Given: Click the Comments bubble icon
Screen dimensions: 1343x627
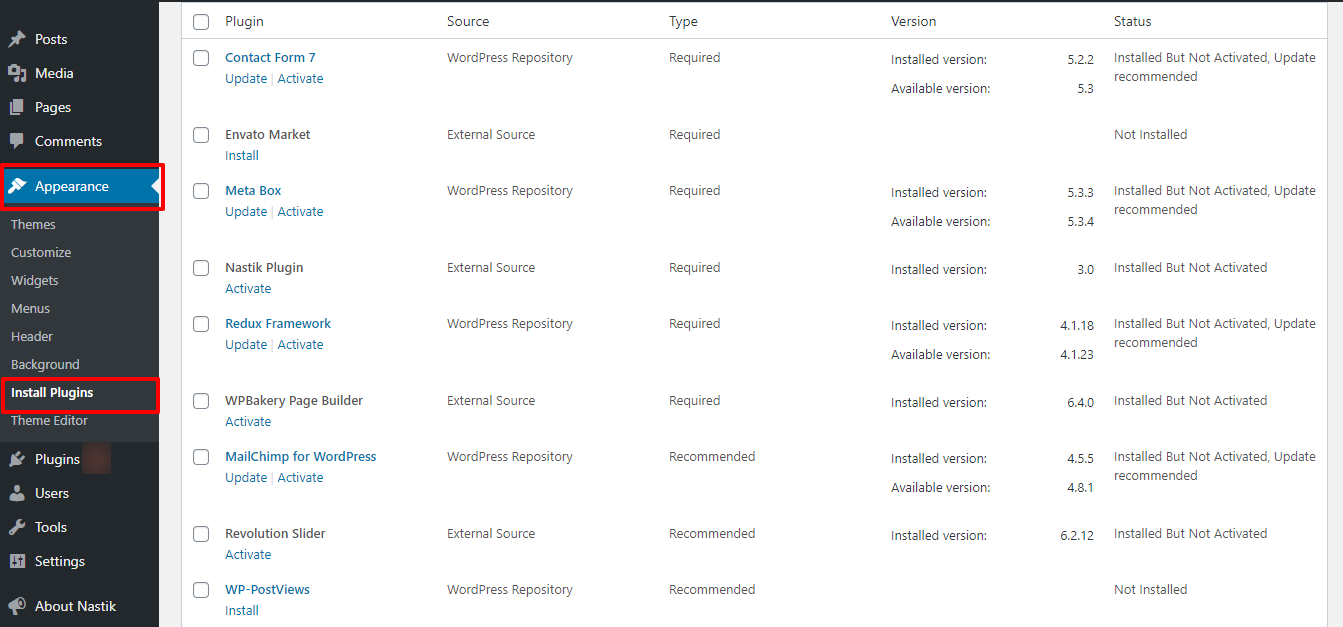Looking at the screenshot, I should 17,141.
